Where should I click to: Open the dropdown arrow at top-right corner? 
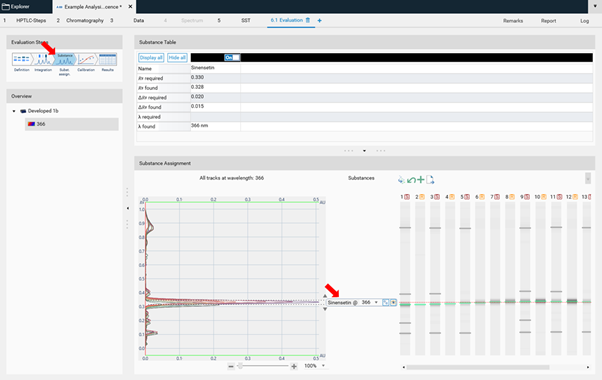(595, 7)
